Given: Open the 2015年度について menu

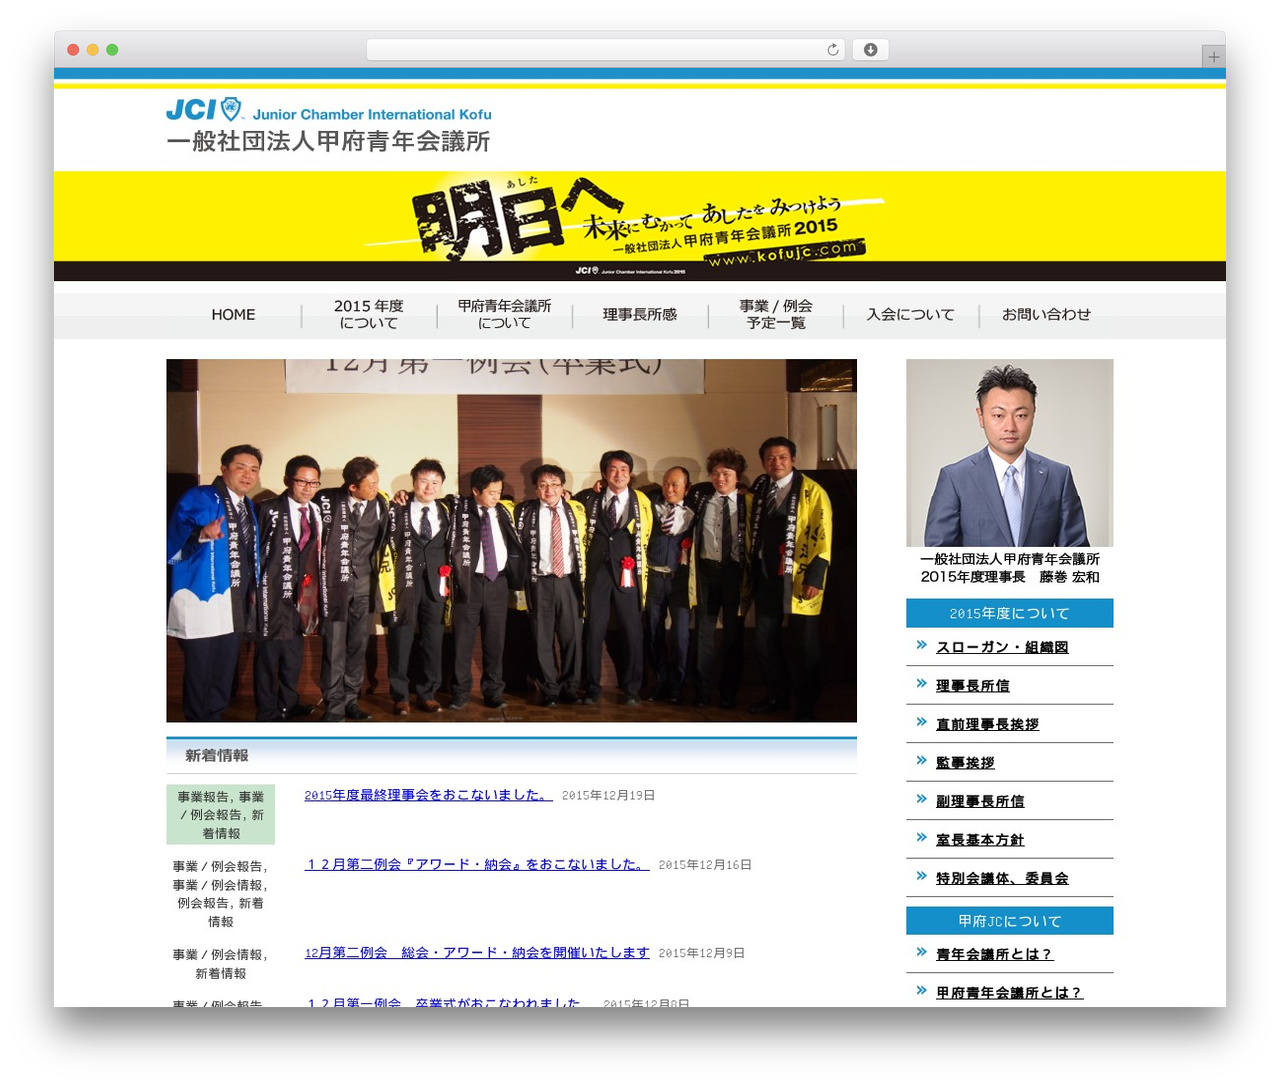Looking at the screenshot, I should (x=368, y=314).
